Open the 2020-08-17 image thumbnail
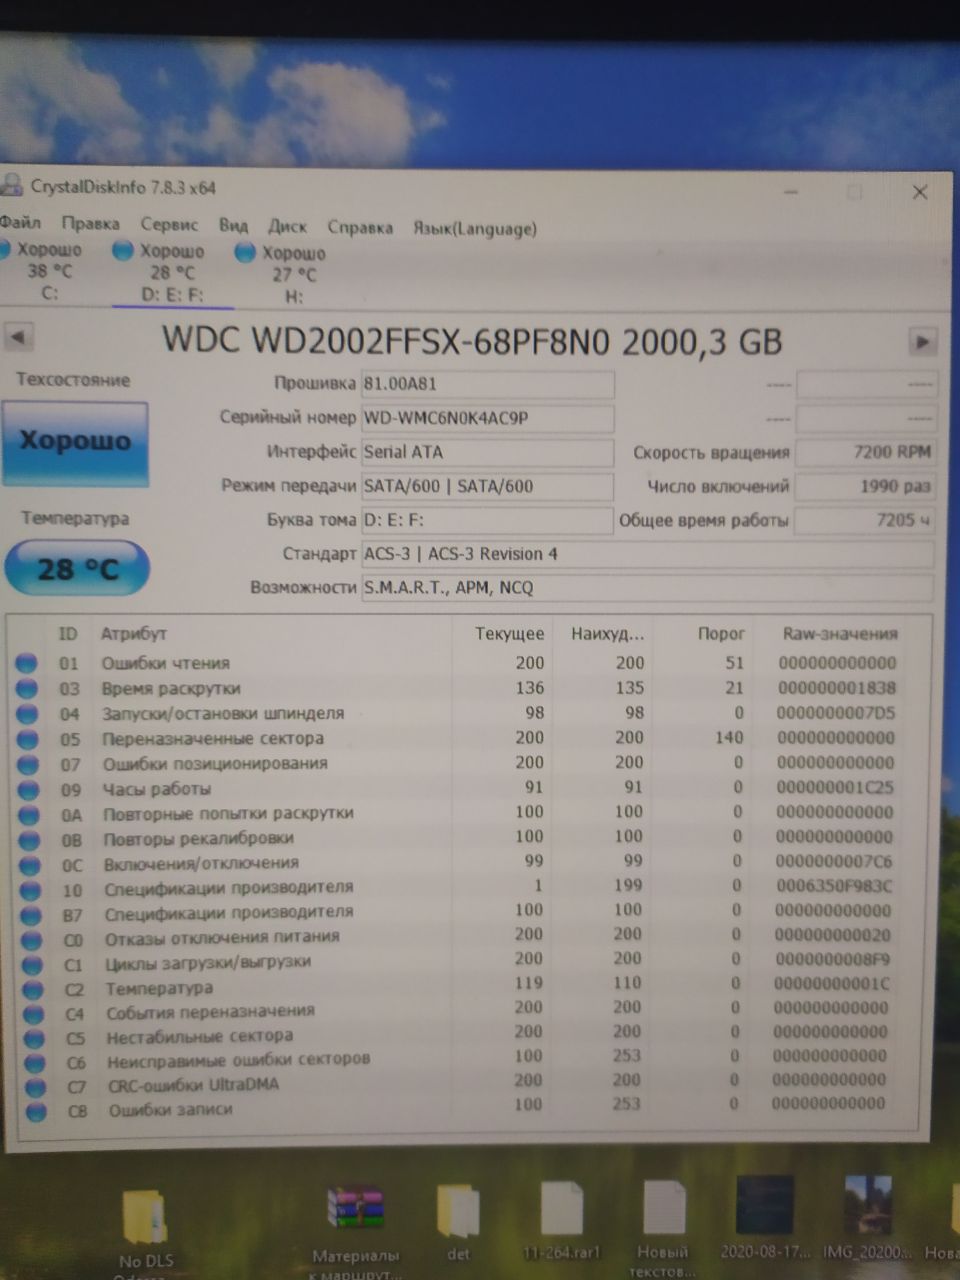This screenshot has height=1280, width=960. pyautogui.click(x=765, y=1215)
